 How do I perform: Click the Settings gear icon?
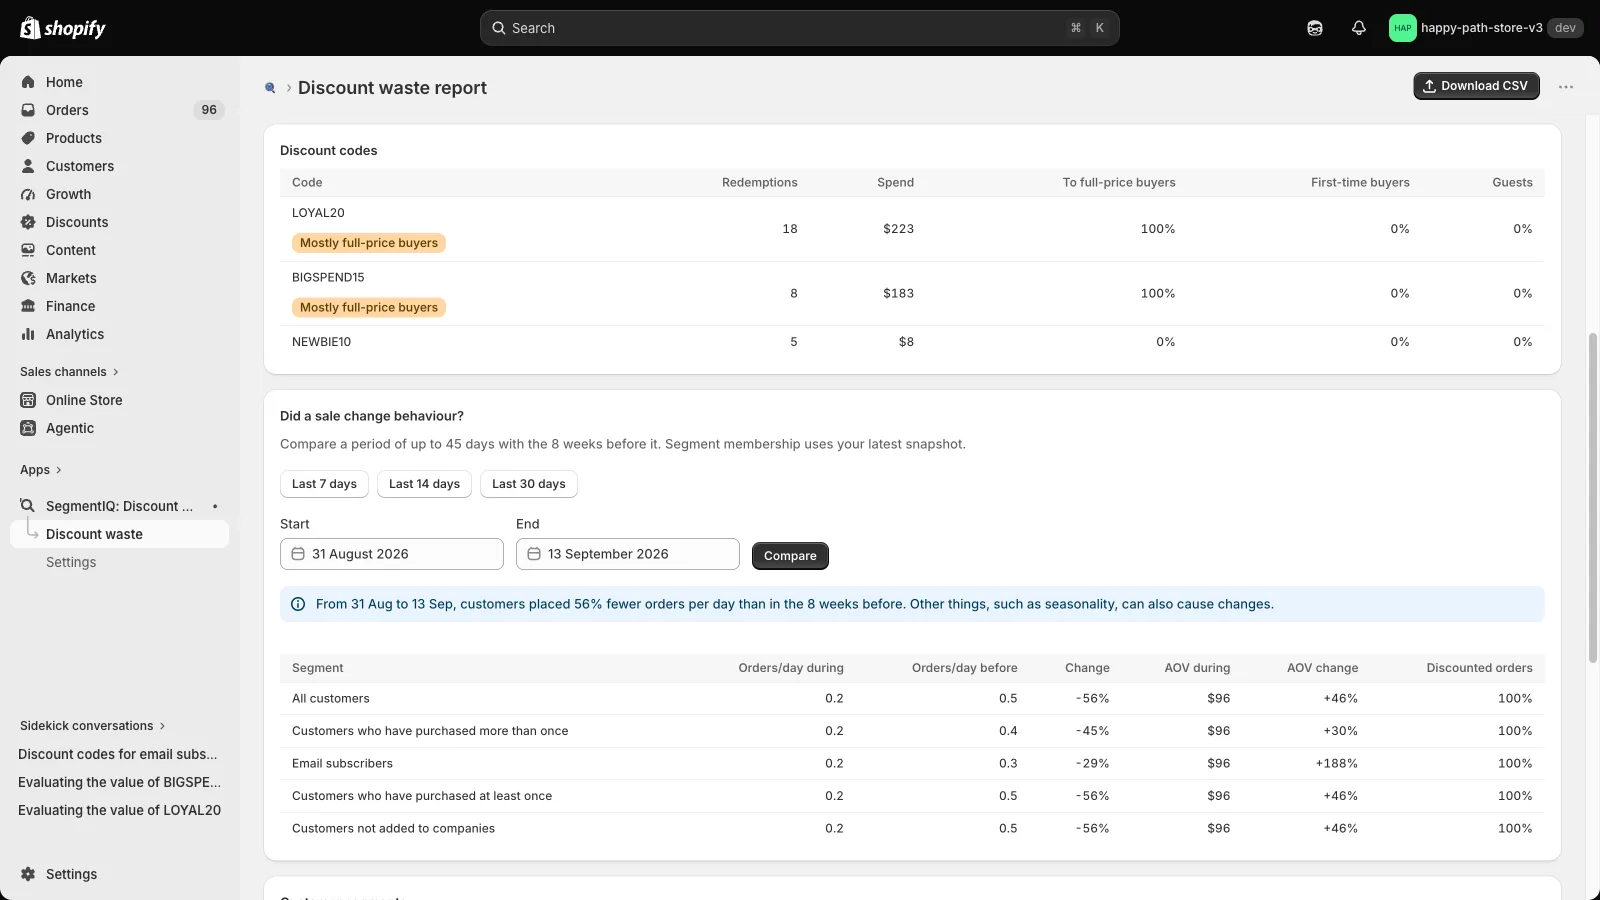28,874
